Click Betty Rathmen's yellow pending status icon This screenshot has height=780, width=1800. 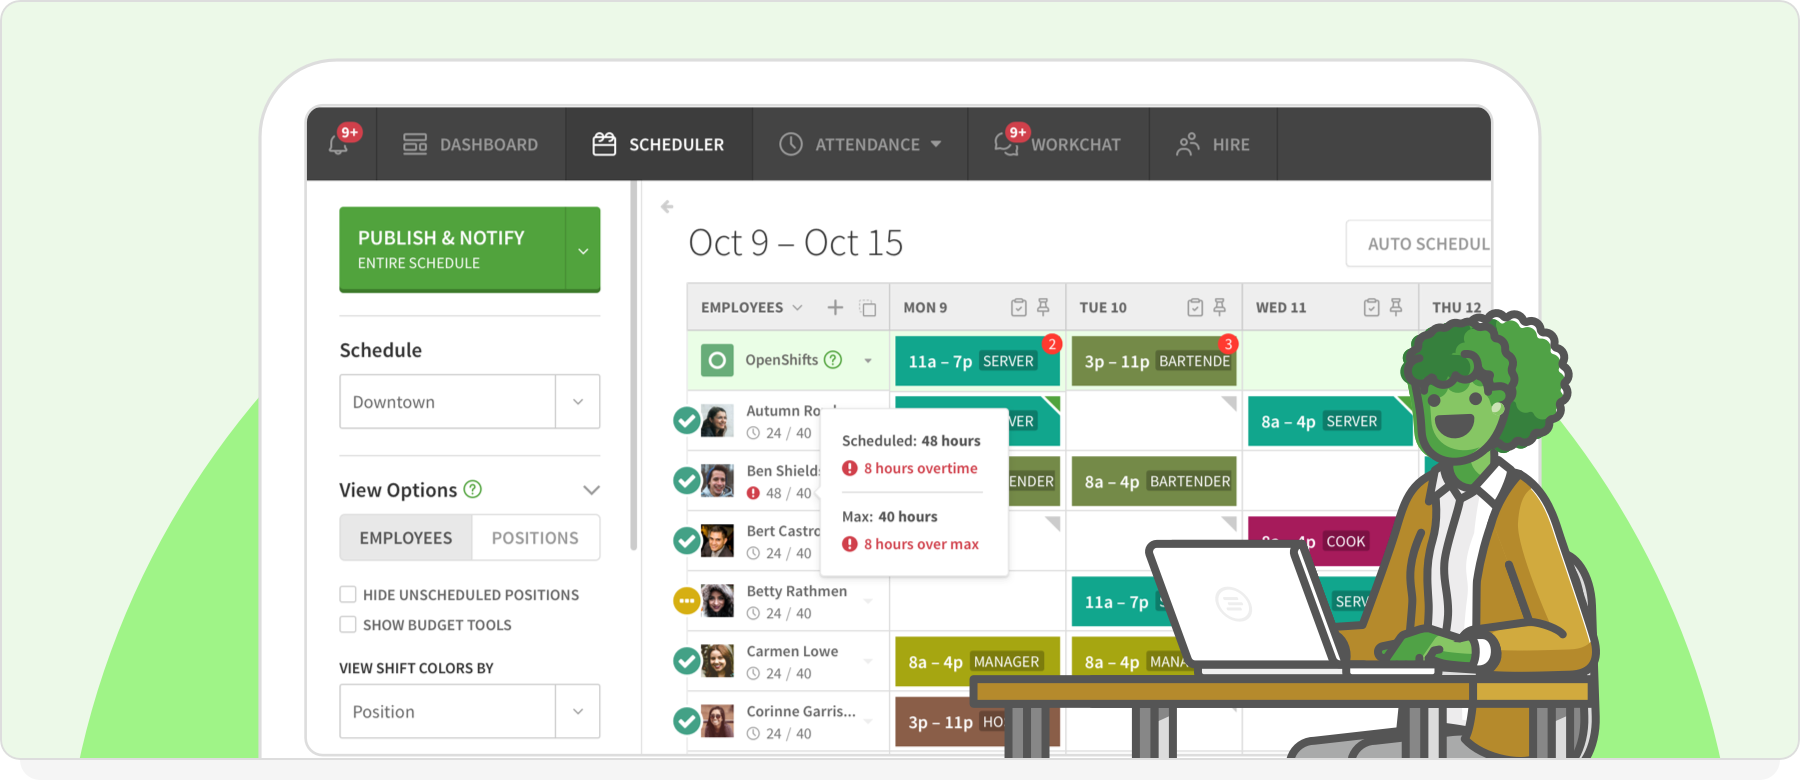coord(686,601)
